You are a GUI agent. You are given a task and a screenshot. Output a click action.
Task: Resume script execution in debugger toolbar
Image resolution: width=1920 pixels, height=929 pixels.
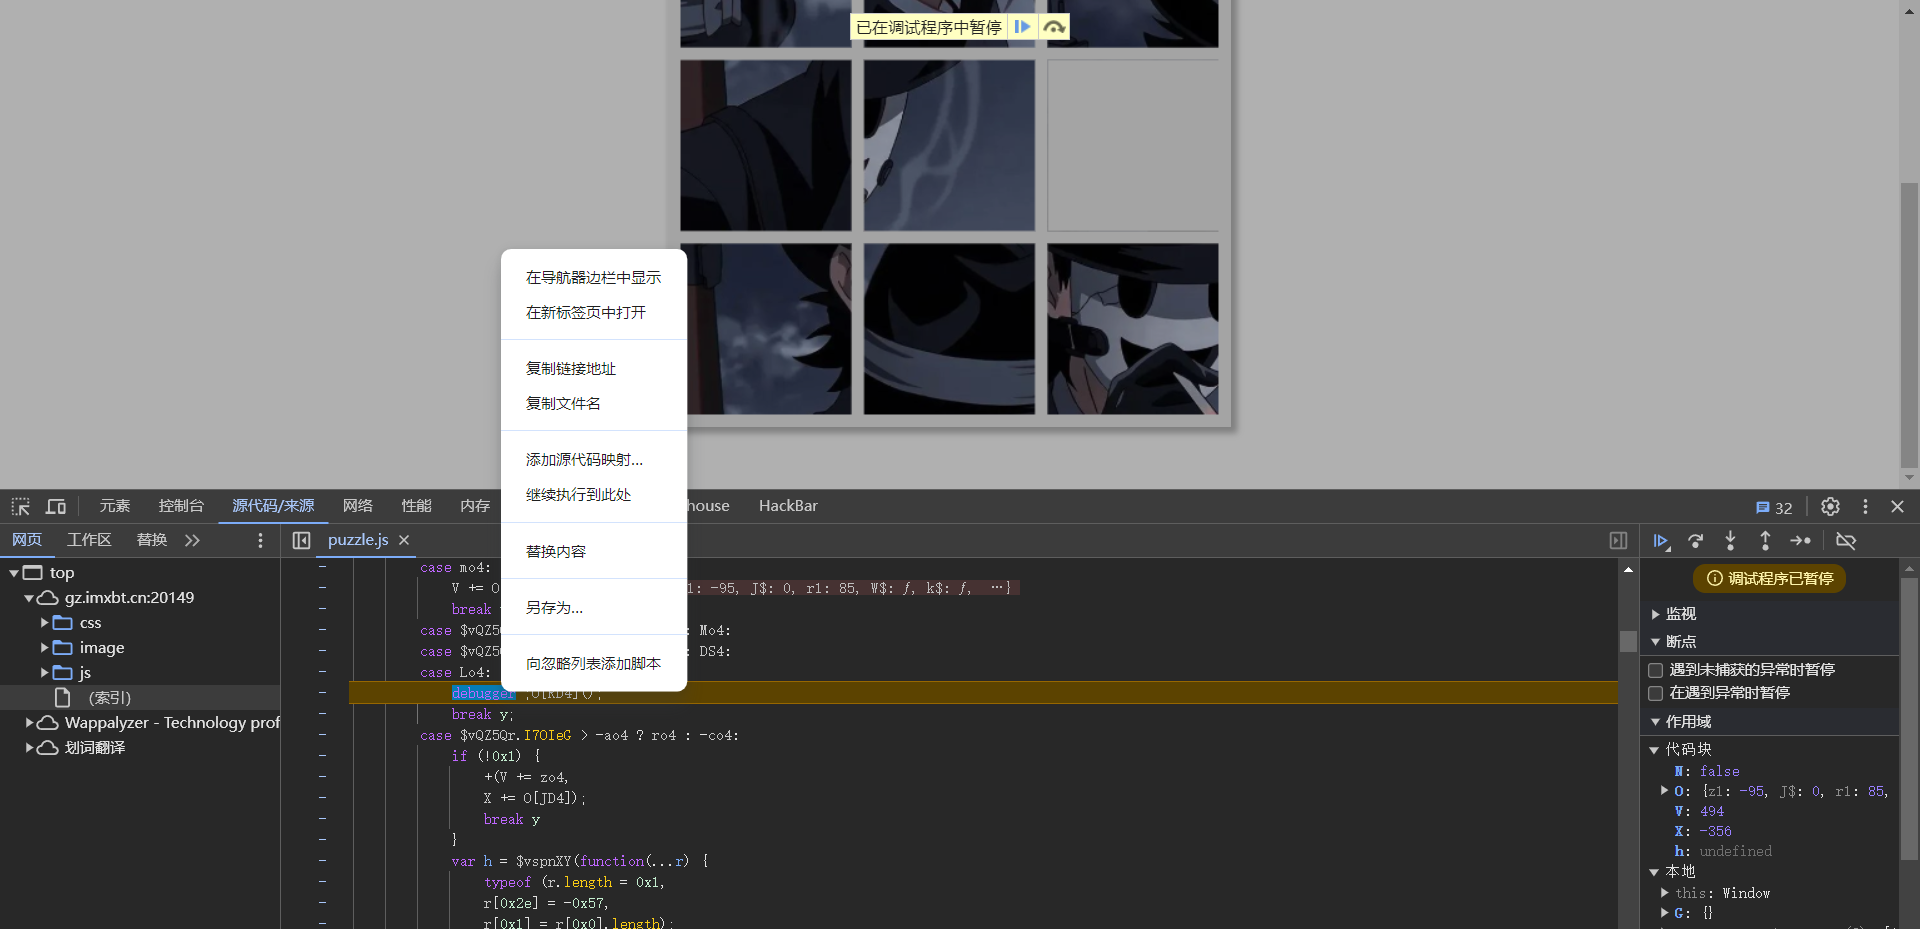click(1660, 541)
